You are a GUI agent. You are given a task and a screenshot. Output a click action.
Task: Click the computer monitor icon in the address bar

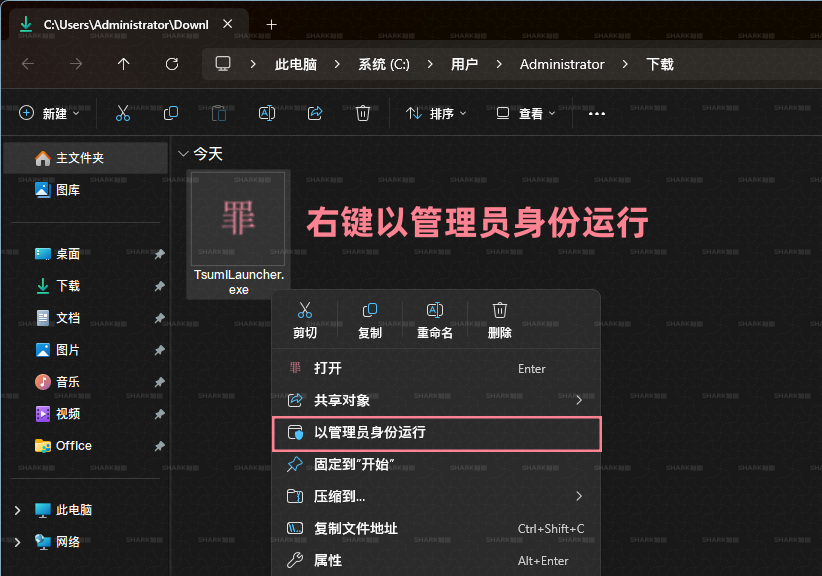223,64
